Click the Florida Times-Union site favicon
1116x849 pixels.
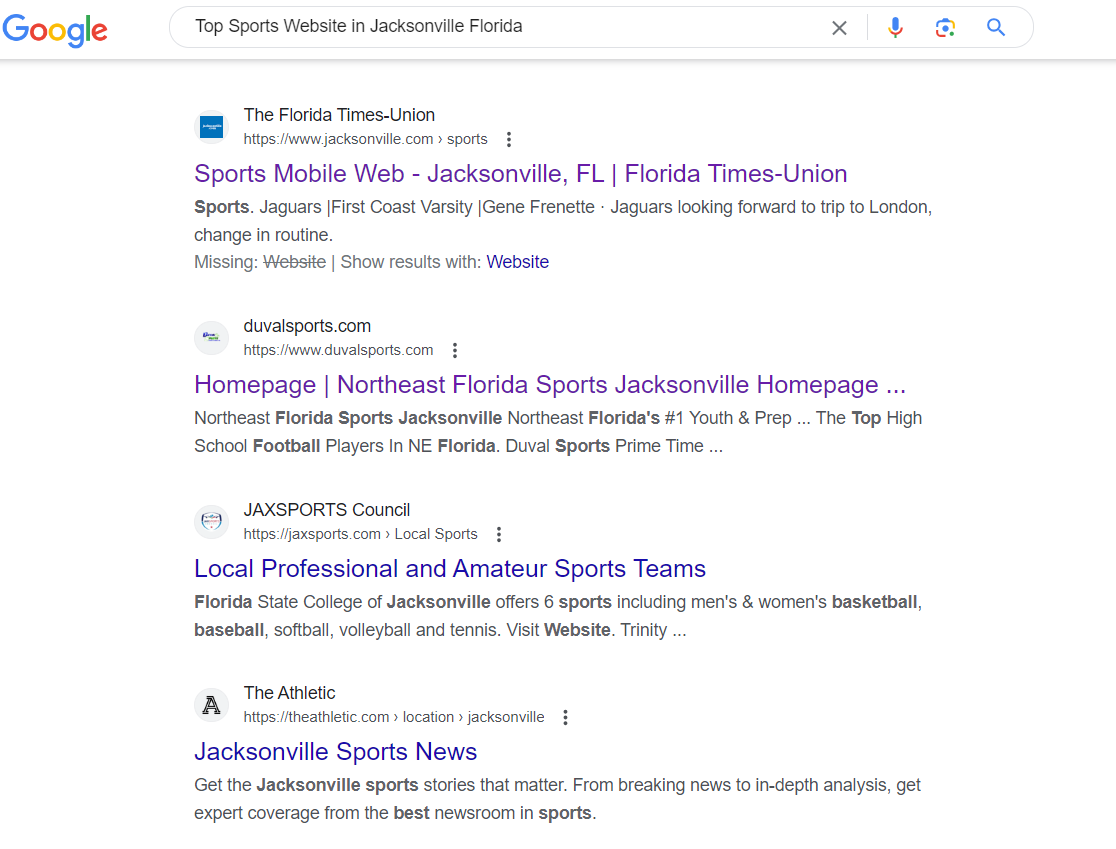click(211, 127)
